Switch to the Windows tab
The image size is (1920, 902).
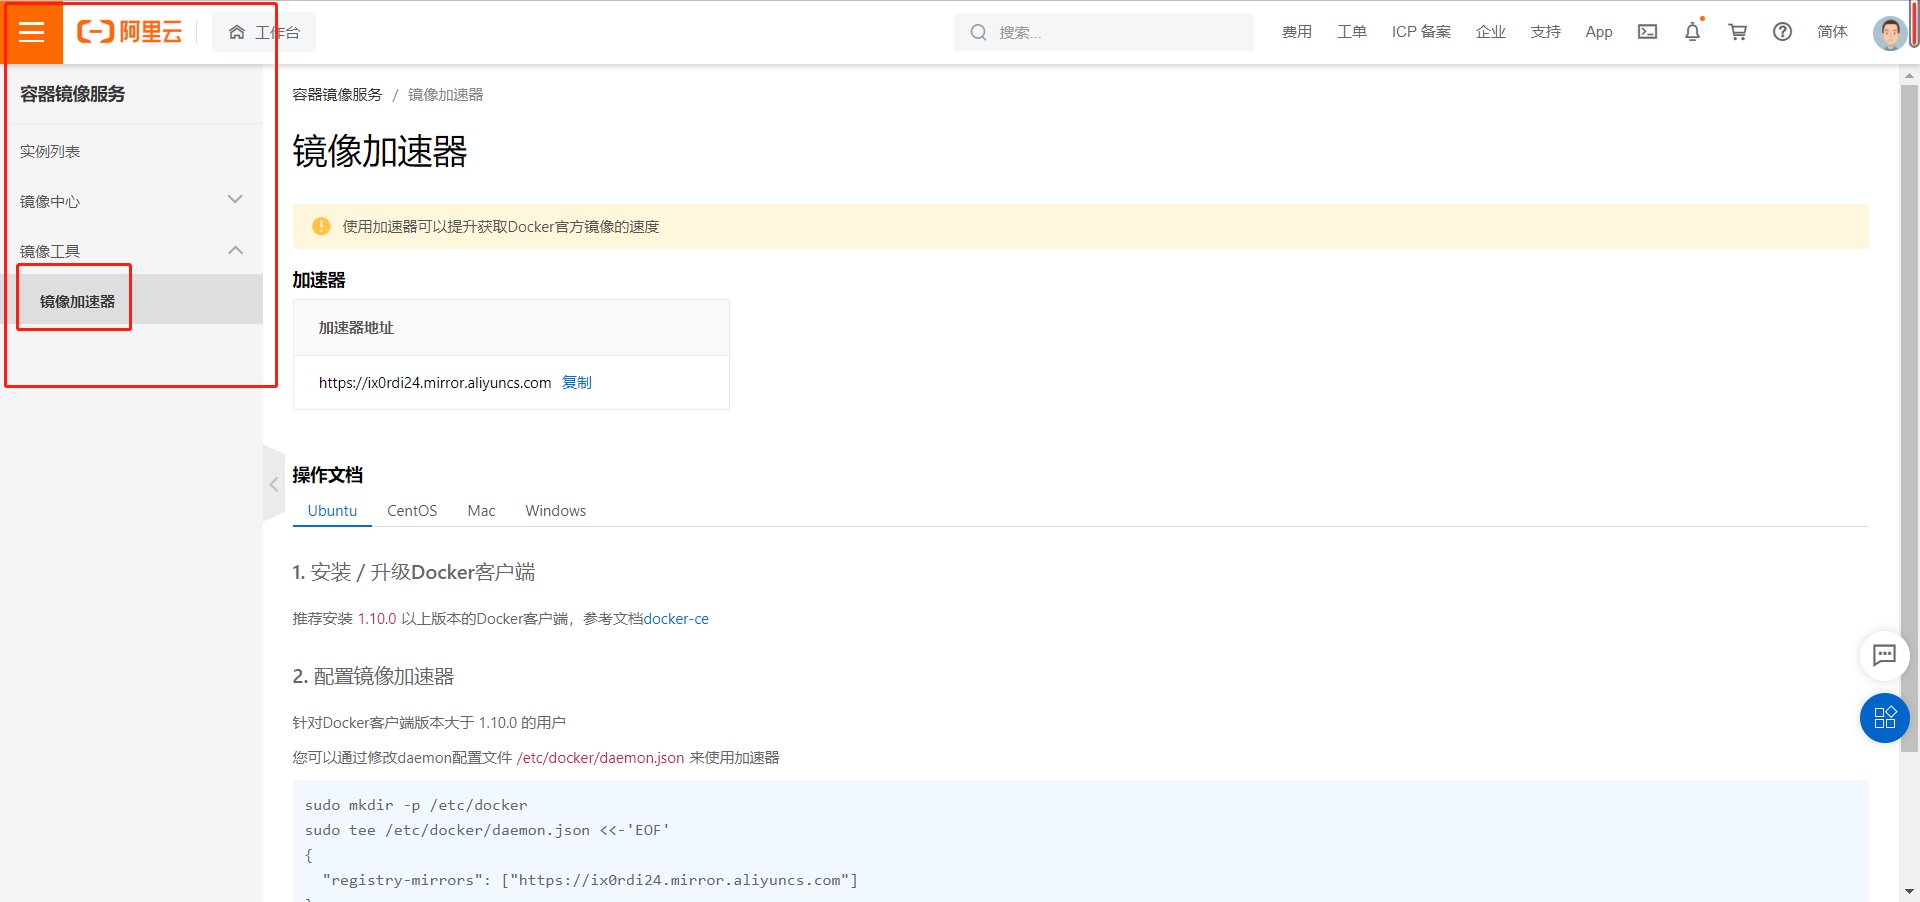click(556, 510)
